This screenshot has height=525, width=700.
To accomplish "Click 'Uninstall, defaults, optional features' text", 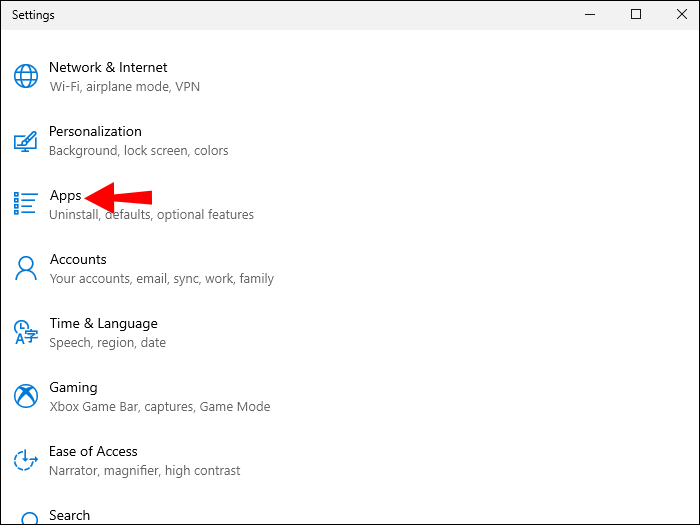I will tap(151, 215).
